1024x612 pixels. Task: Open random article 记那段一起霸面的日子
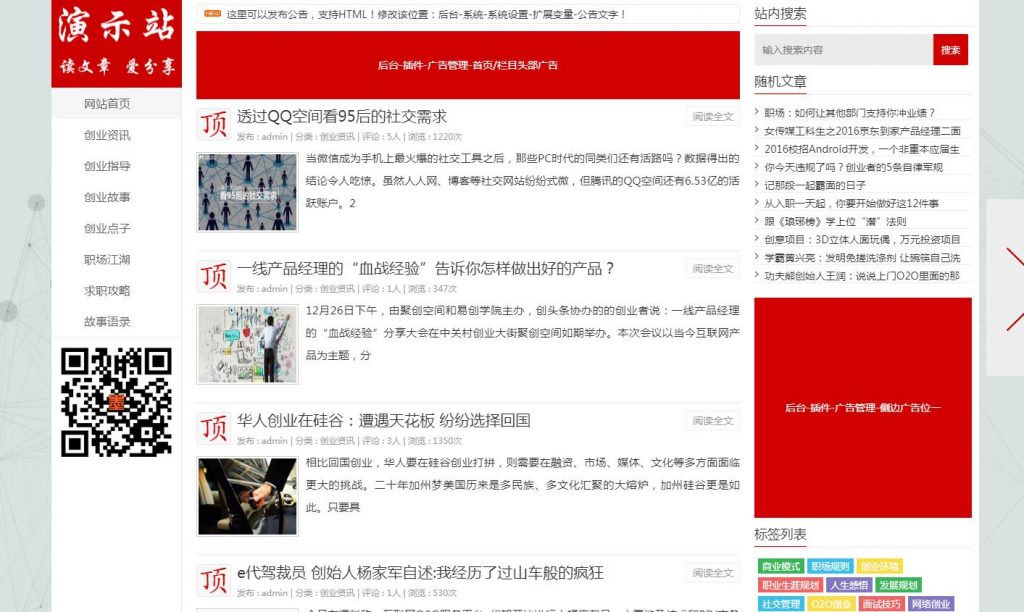815,185
